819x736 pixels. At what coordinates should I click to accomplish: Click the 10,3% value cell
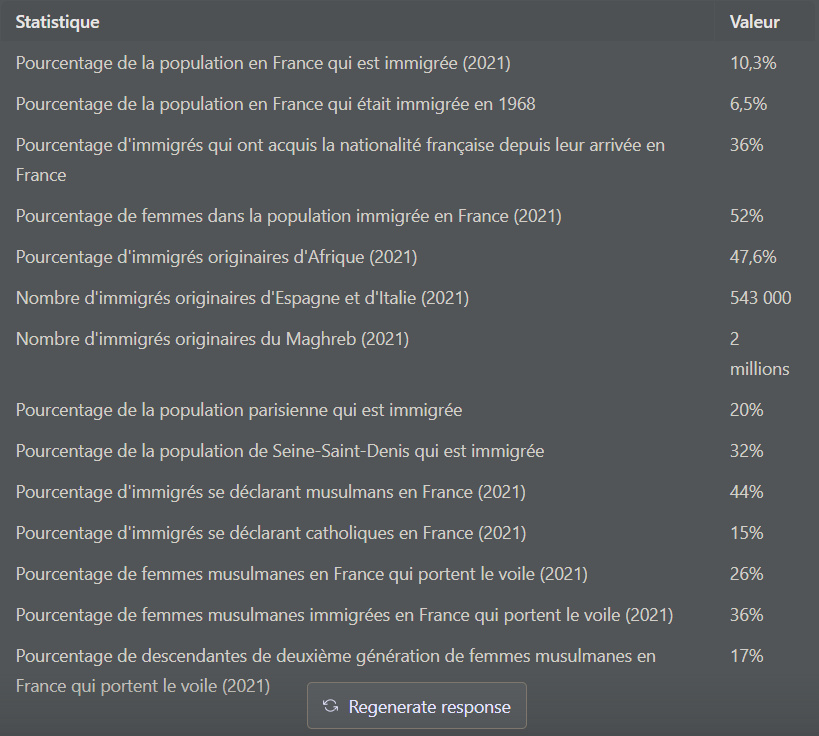(x=753, y=63)
